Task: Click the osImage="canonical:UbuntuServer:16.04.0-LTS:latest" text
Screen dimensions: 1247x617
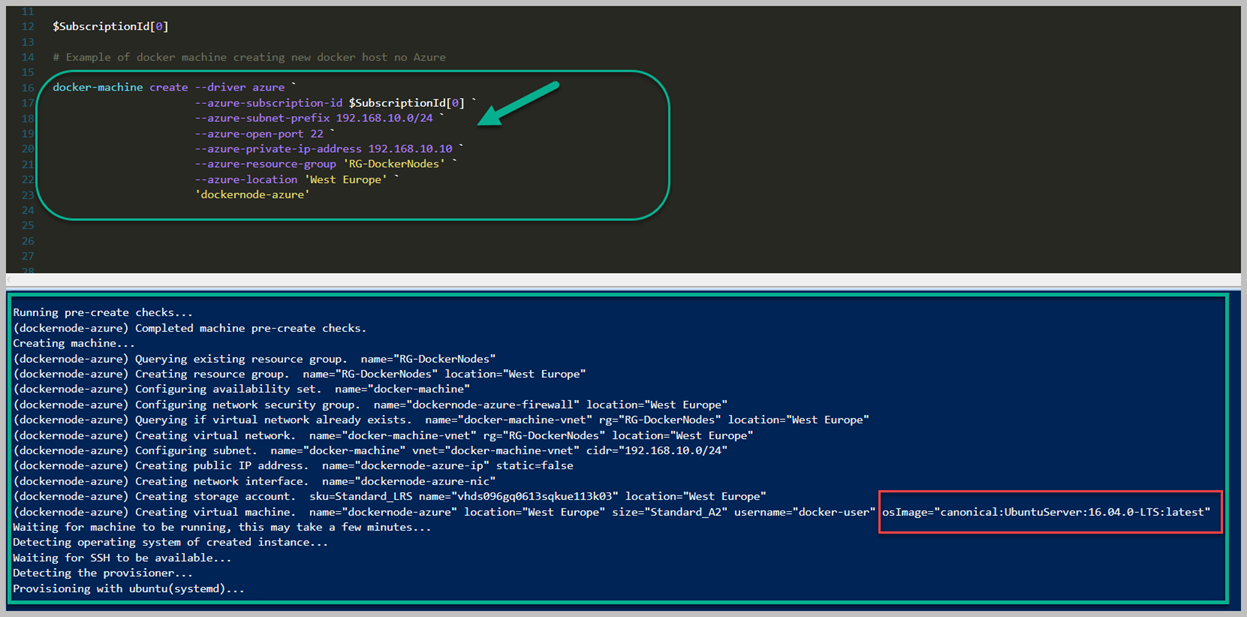Action: (1046, 512)
